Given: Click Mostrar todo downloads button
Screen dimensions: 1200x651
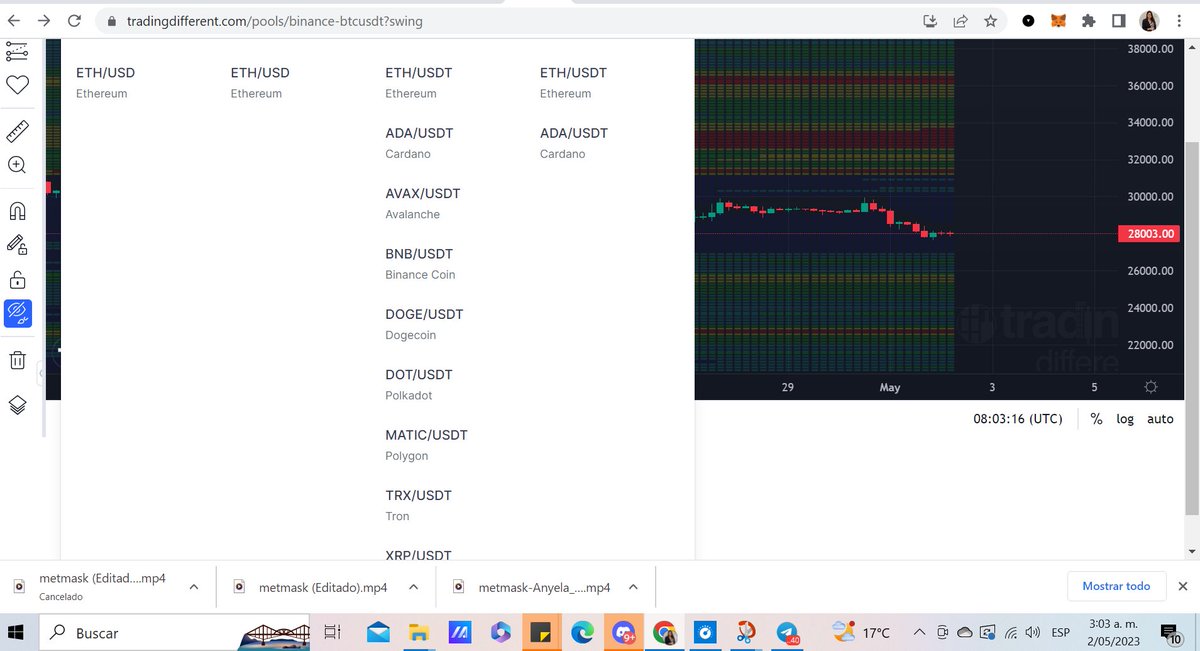Looking at the screenshot, I should [x=1116, y=586].
